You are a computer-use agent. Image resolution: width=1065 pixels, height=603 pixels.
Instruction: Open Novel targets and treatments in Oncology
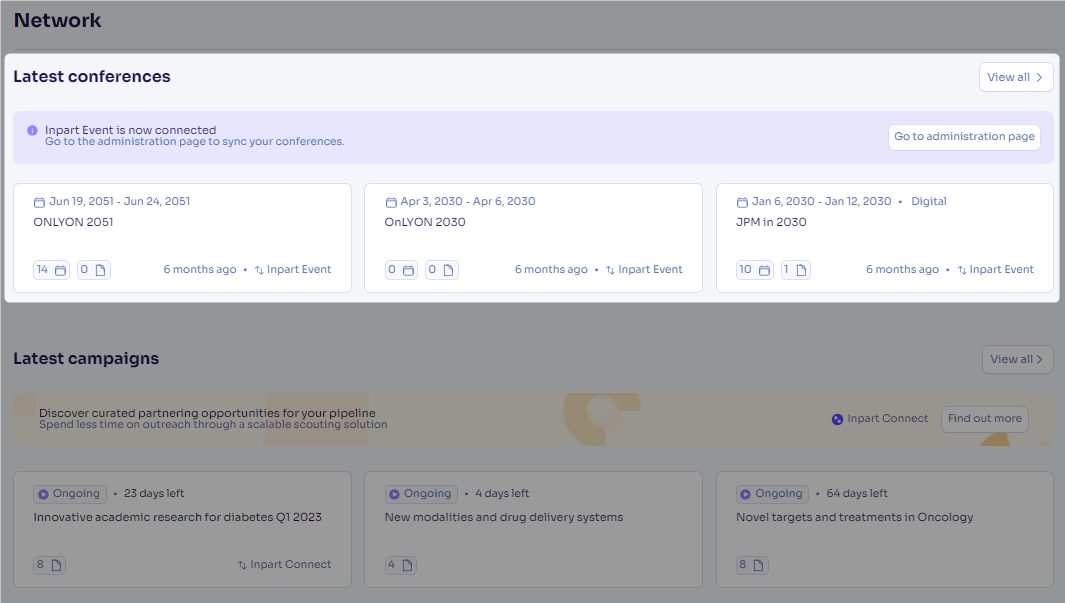[854, 517]
